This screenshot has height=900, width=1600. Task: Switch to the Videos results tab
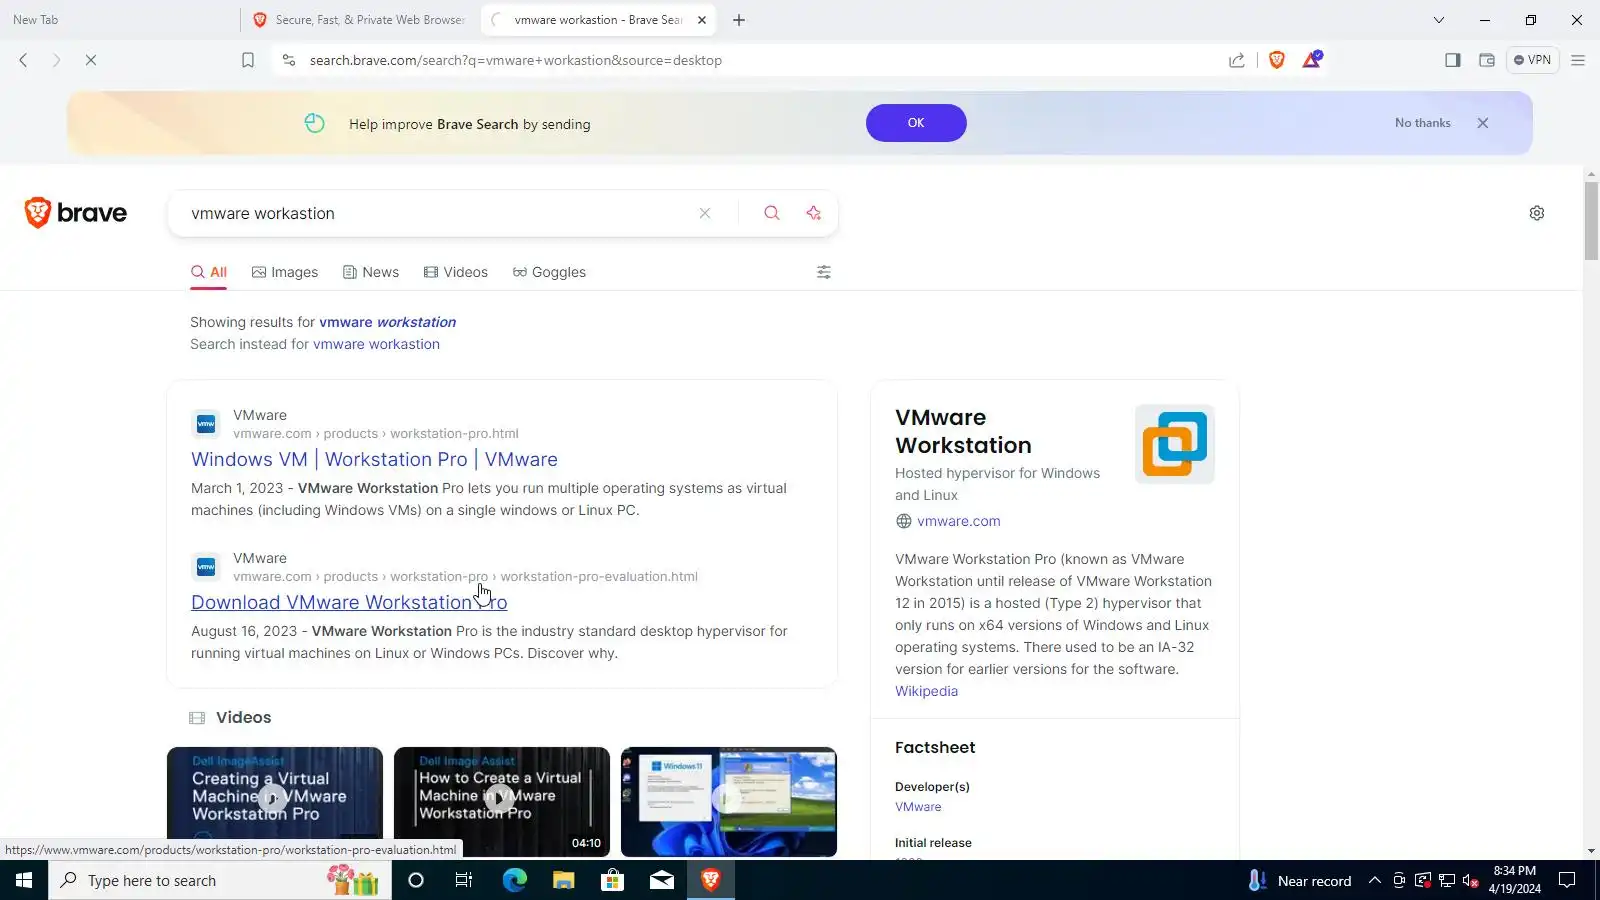[x=456, y=272]
